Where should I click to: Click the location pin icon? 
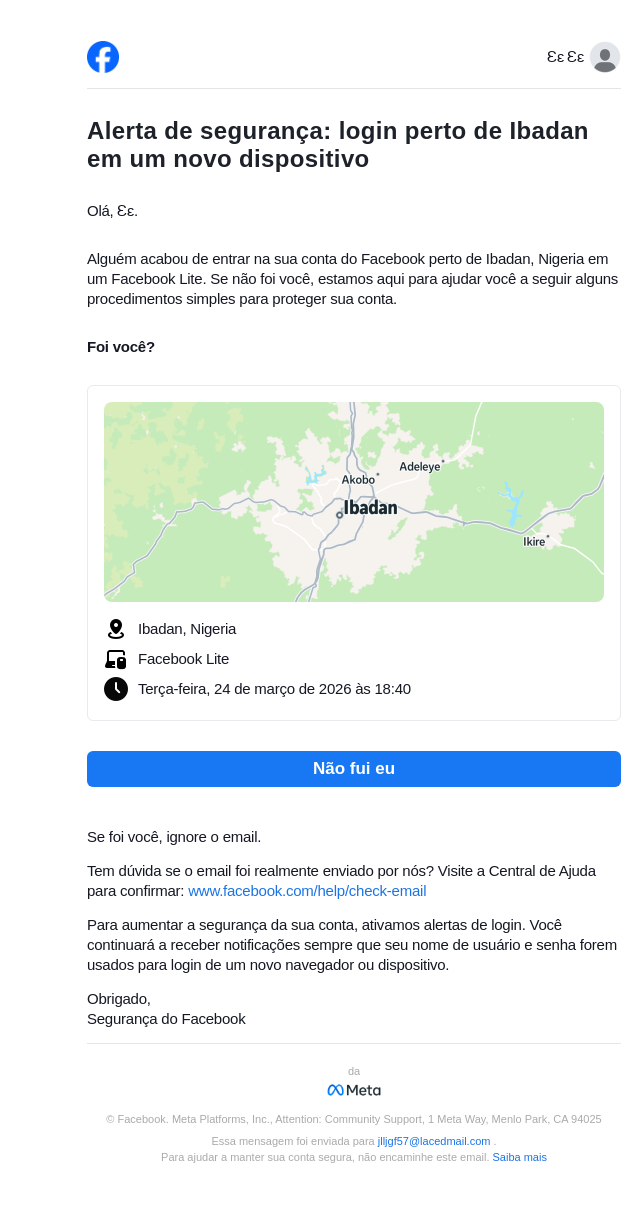pos(116,629)
